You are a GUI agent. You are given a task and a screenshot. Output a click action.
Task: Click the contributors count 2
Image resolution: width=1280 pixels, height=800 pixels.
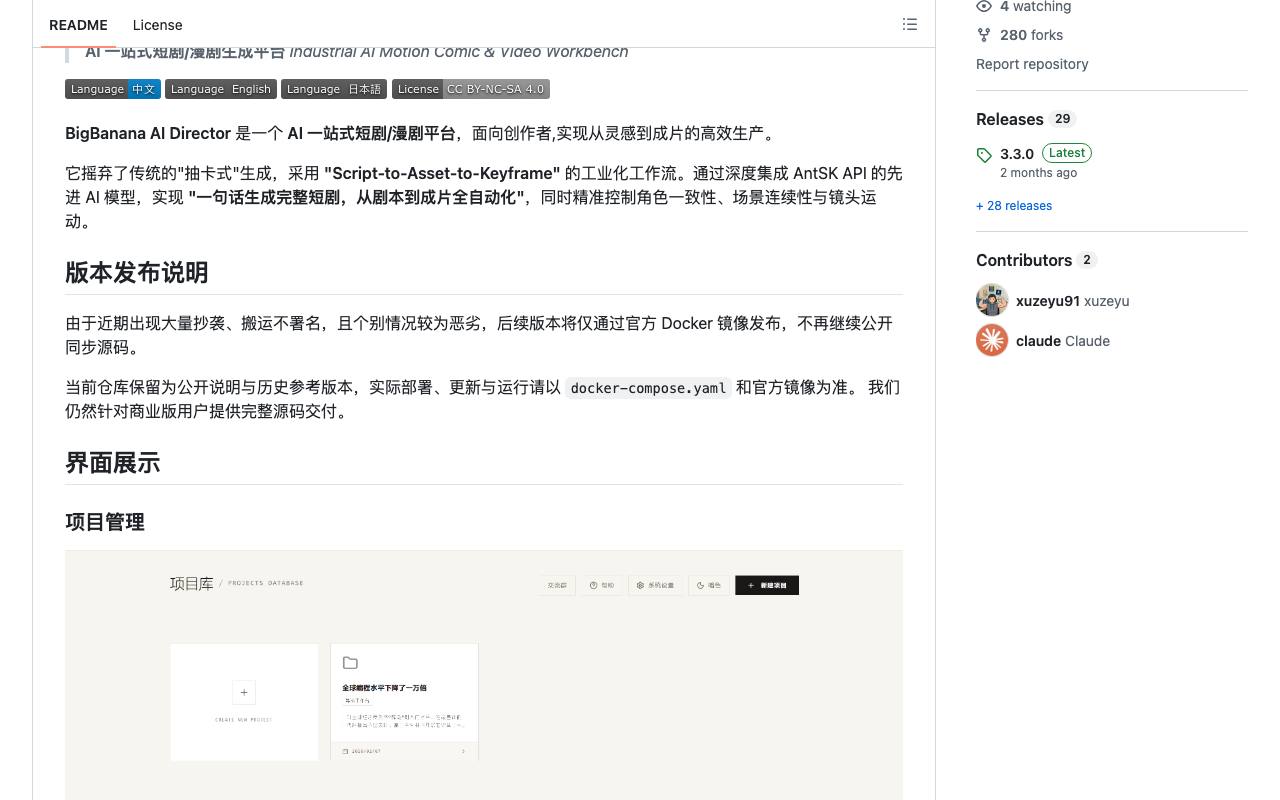point(1087,260)
